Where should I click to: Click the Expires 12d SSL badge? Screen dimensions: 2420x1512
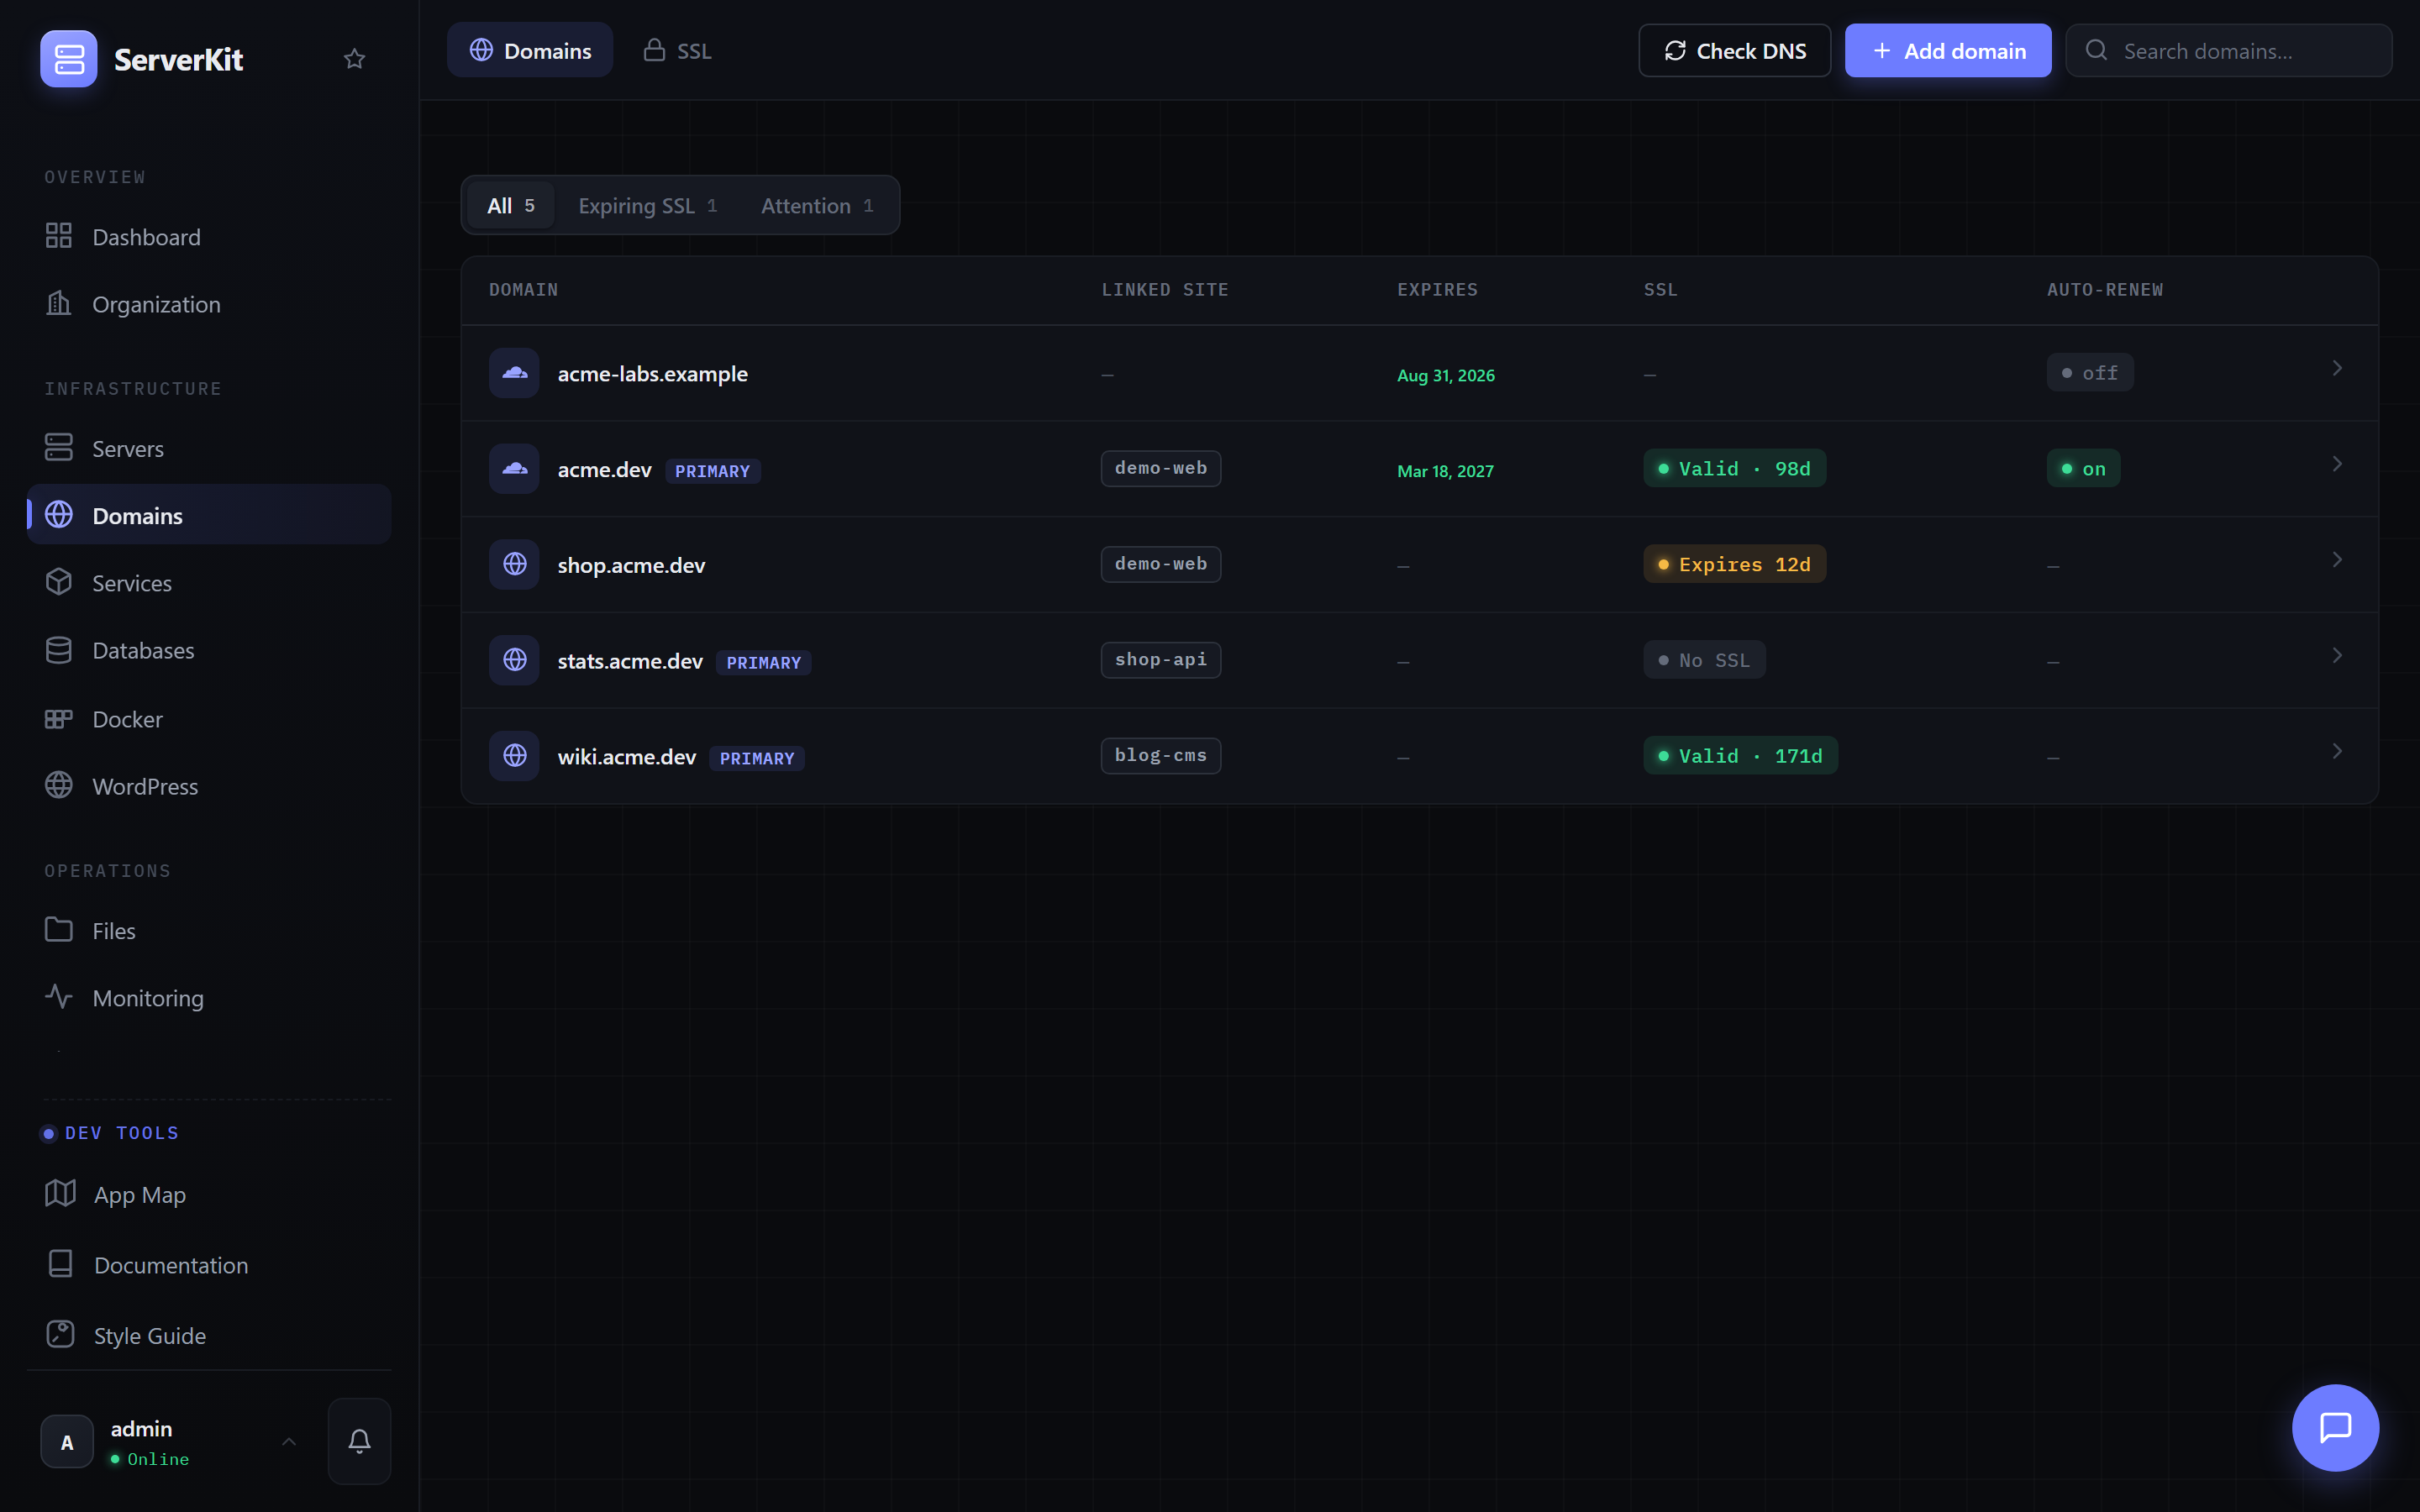1735,564
